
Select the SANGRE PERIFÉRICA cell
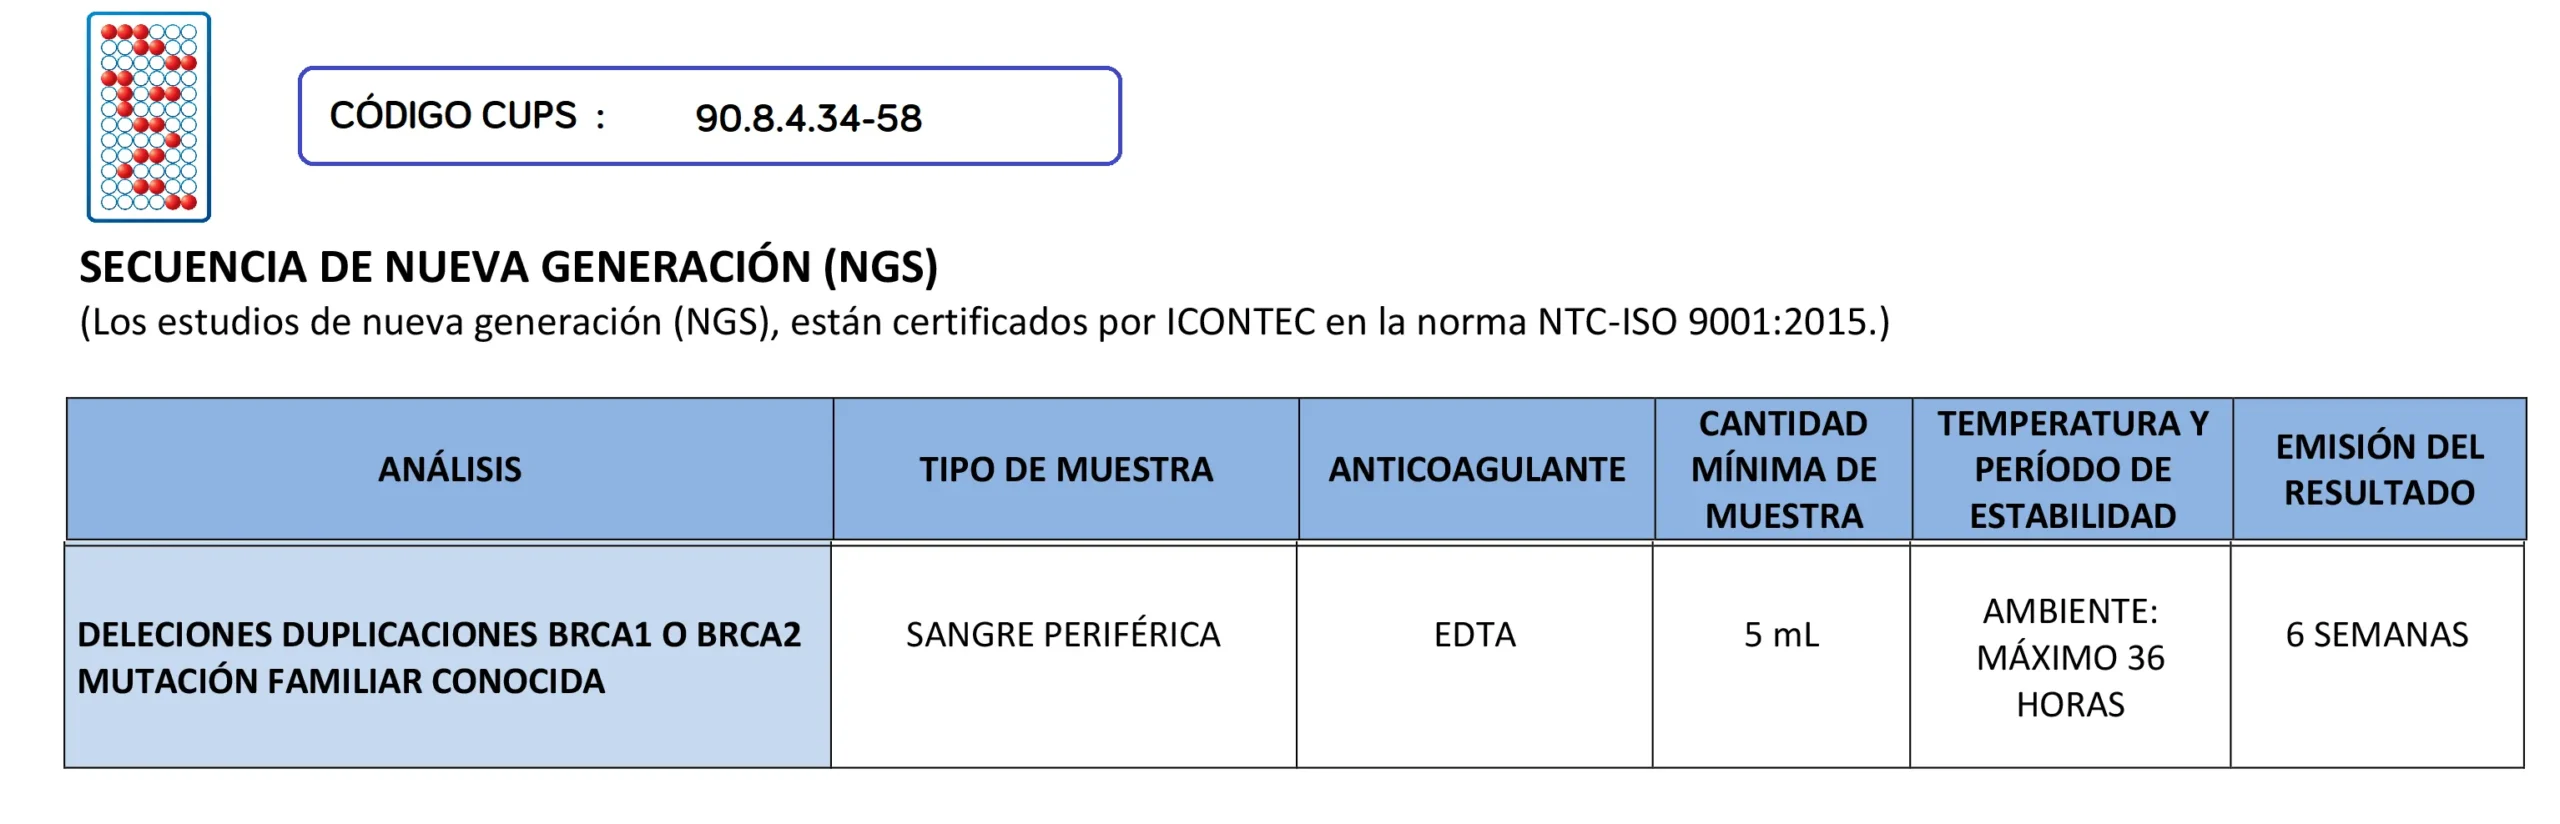1063,635
